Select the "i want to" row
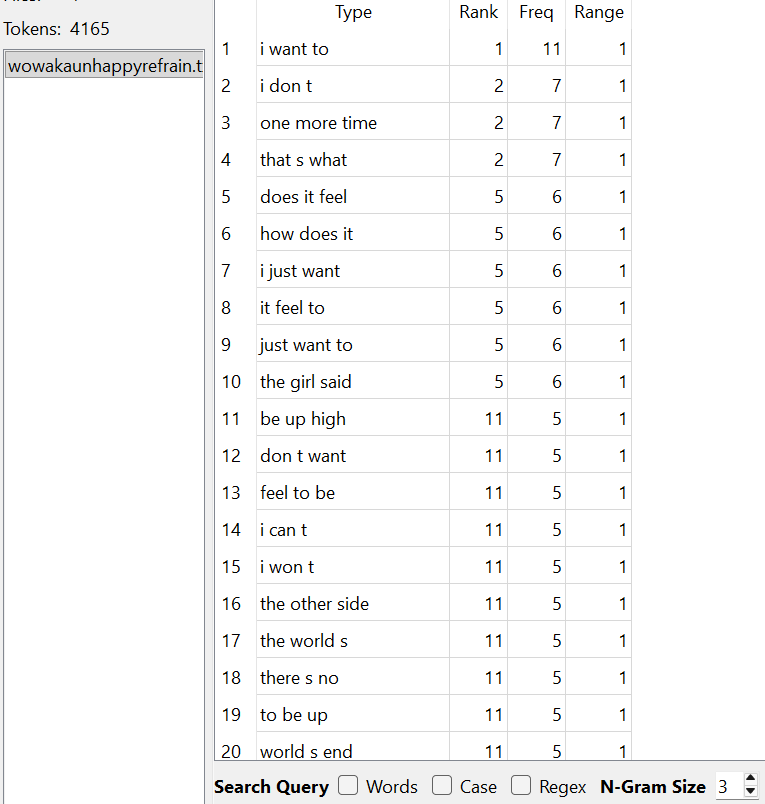Viewport: 765px width, 804px height. coord(294,49)
